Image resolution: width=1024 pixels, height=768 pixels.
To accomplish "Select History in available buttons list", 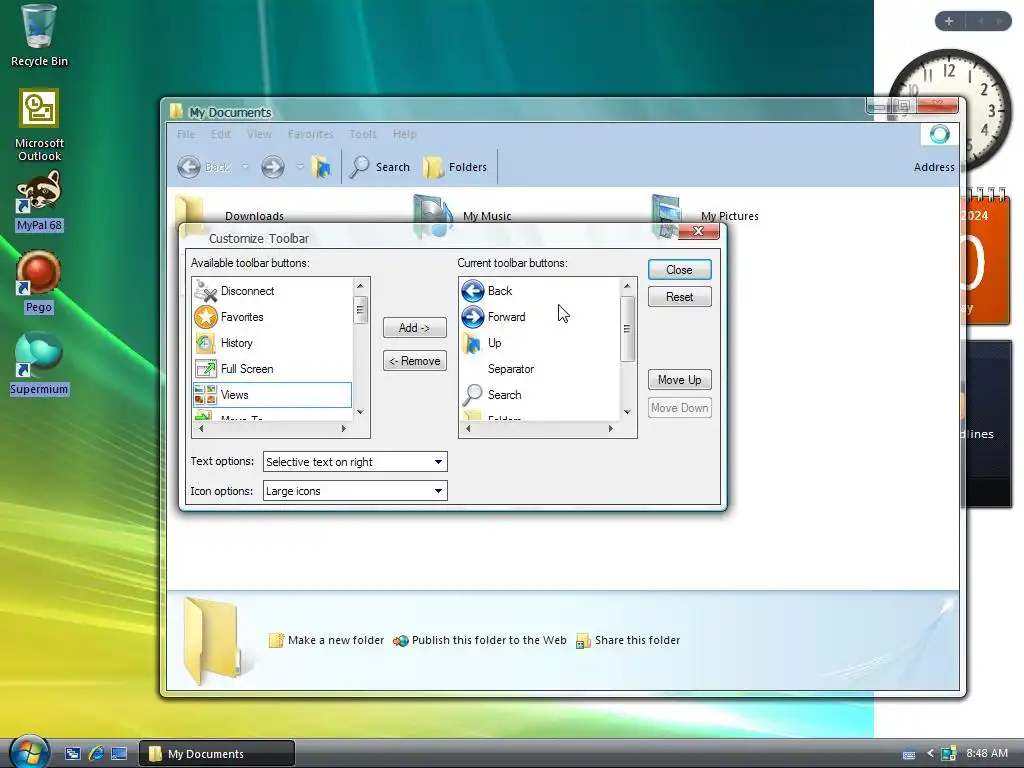I will [x=272, y=343].
